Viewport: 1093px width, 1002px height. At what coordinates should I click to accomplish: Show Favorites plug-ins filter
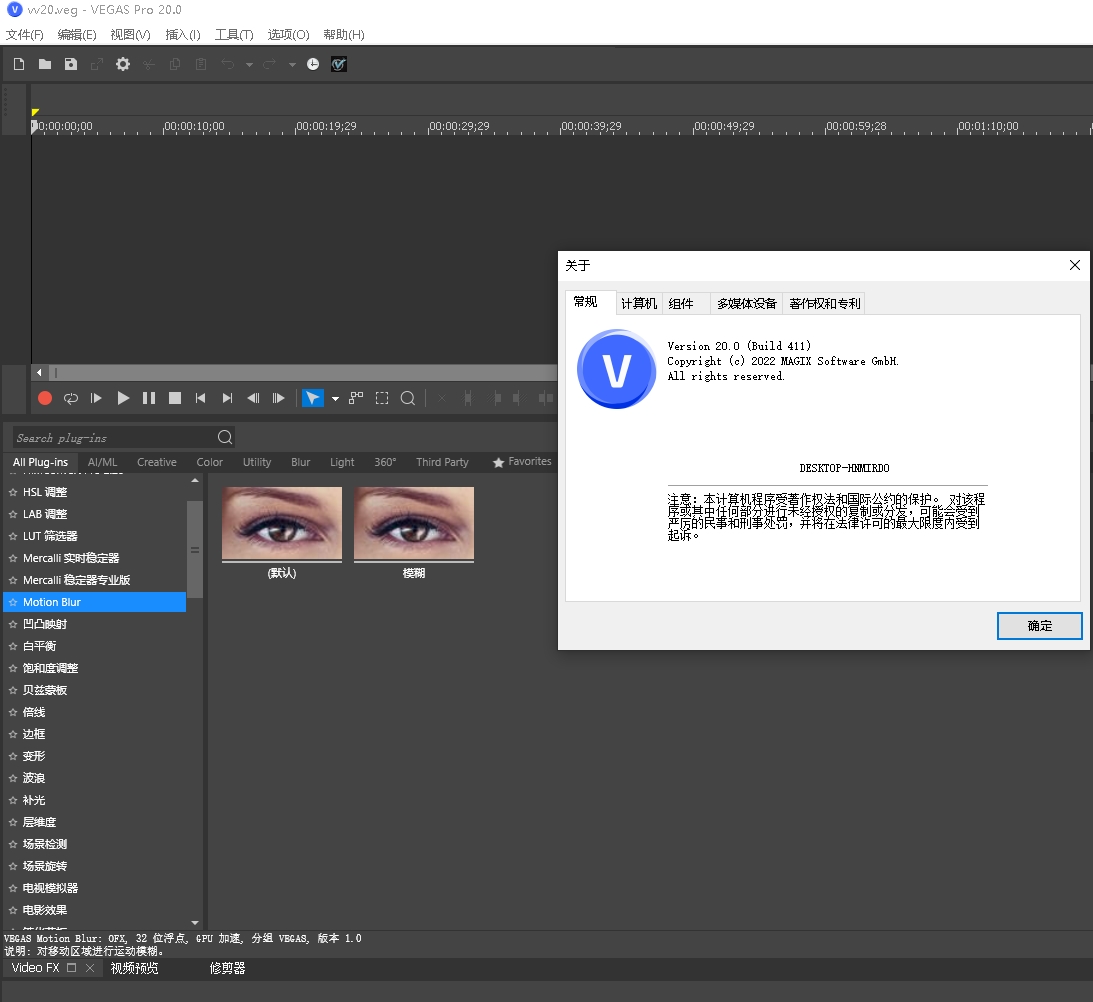(522, 462)
